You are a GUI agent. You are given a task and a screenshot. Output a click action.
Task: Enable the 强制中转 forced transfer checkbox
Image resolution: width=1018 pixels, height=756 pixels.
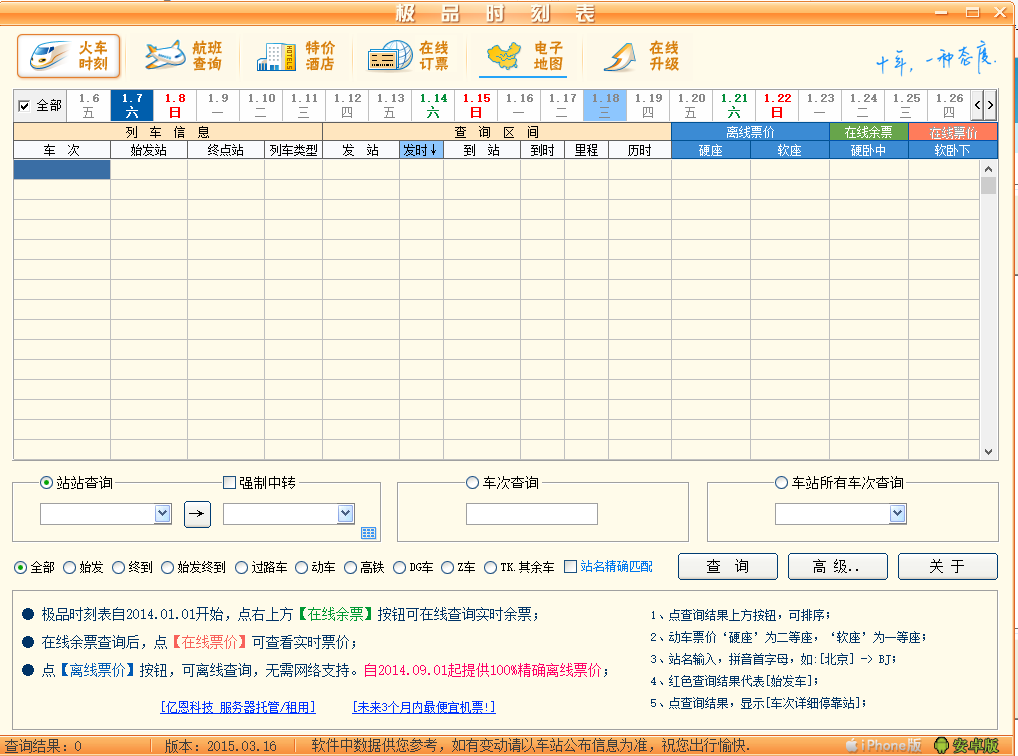click(229, 483)
